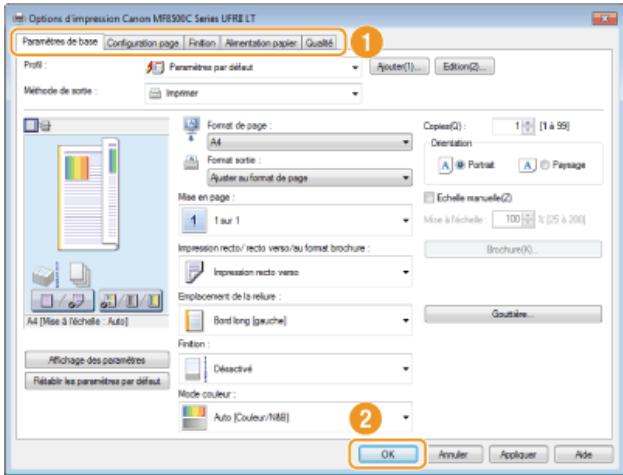Click the Copies number input field
This screenshot has height=475, width=623.
point(507,126)
